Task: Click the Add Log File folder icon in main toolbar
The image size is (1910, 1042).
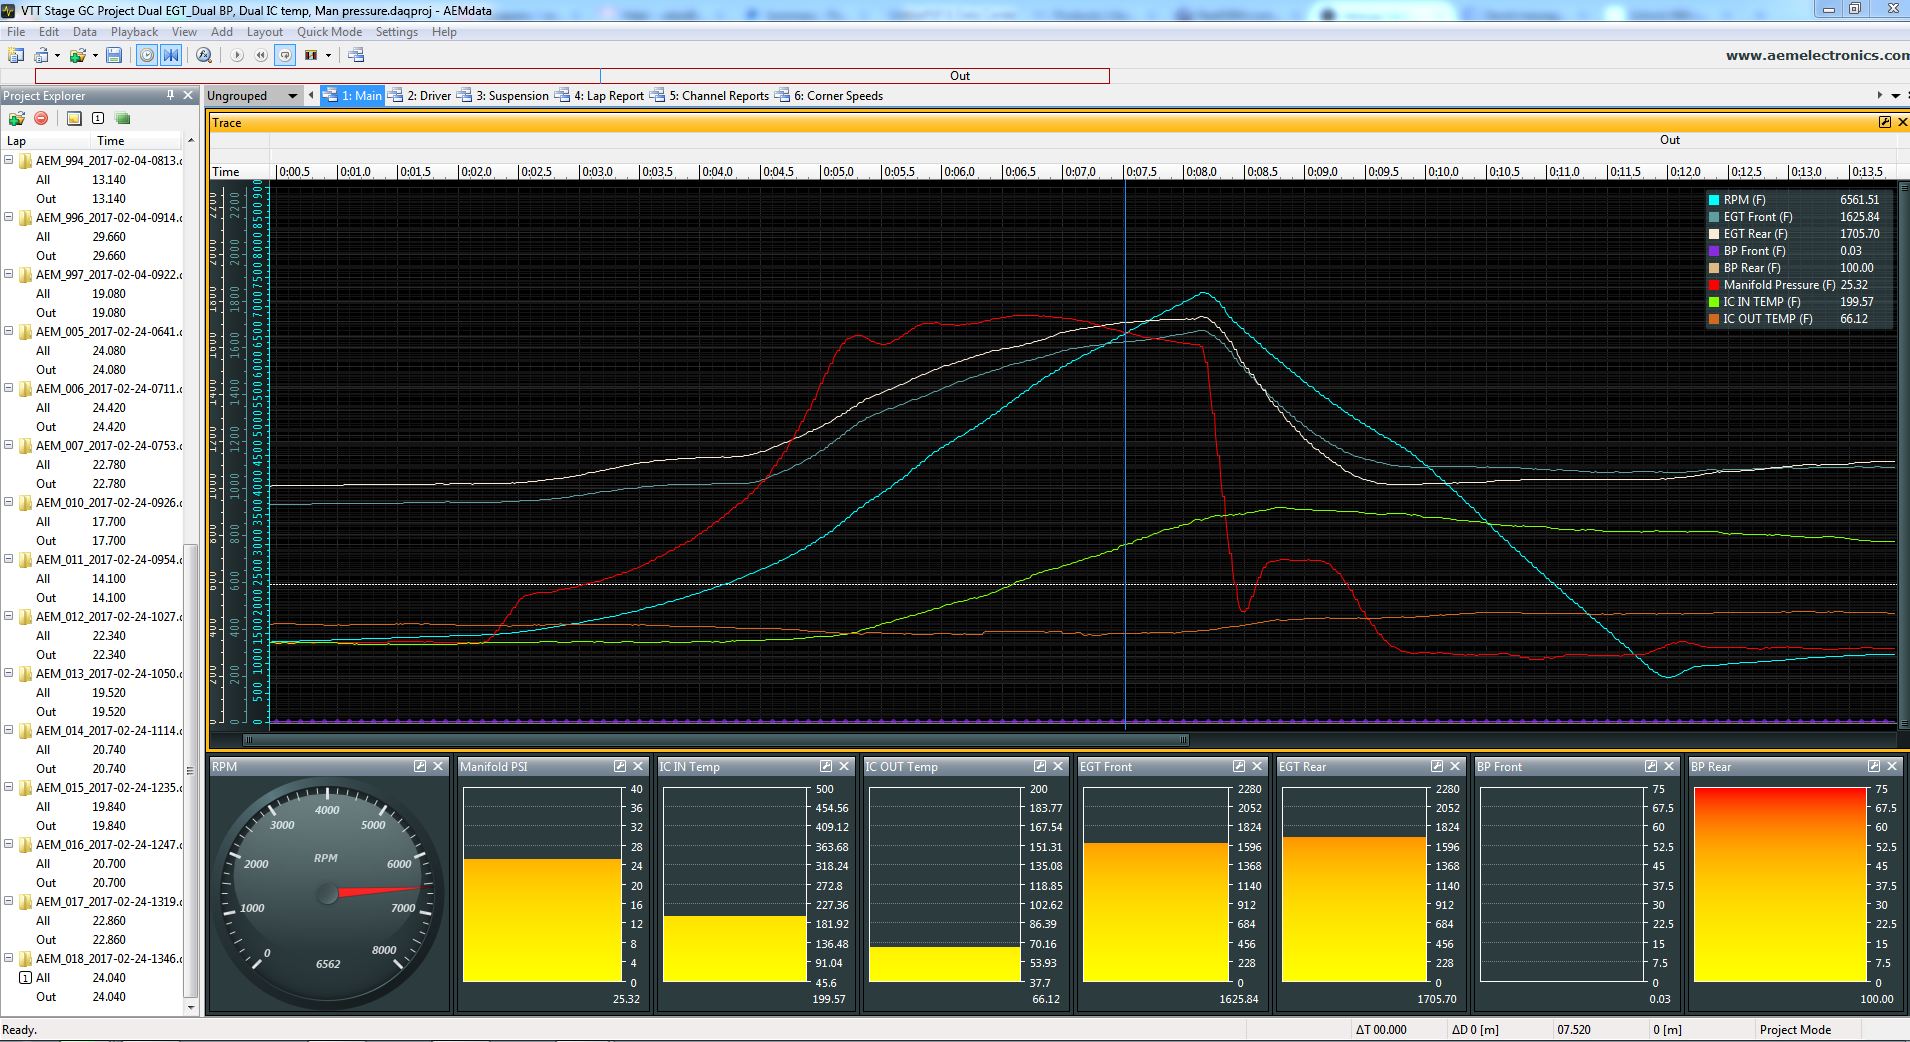Action: coord(78,55)
